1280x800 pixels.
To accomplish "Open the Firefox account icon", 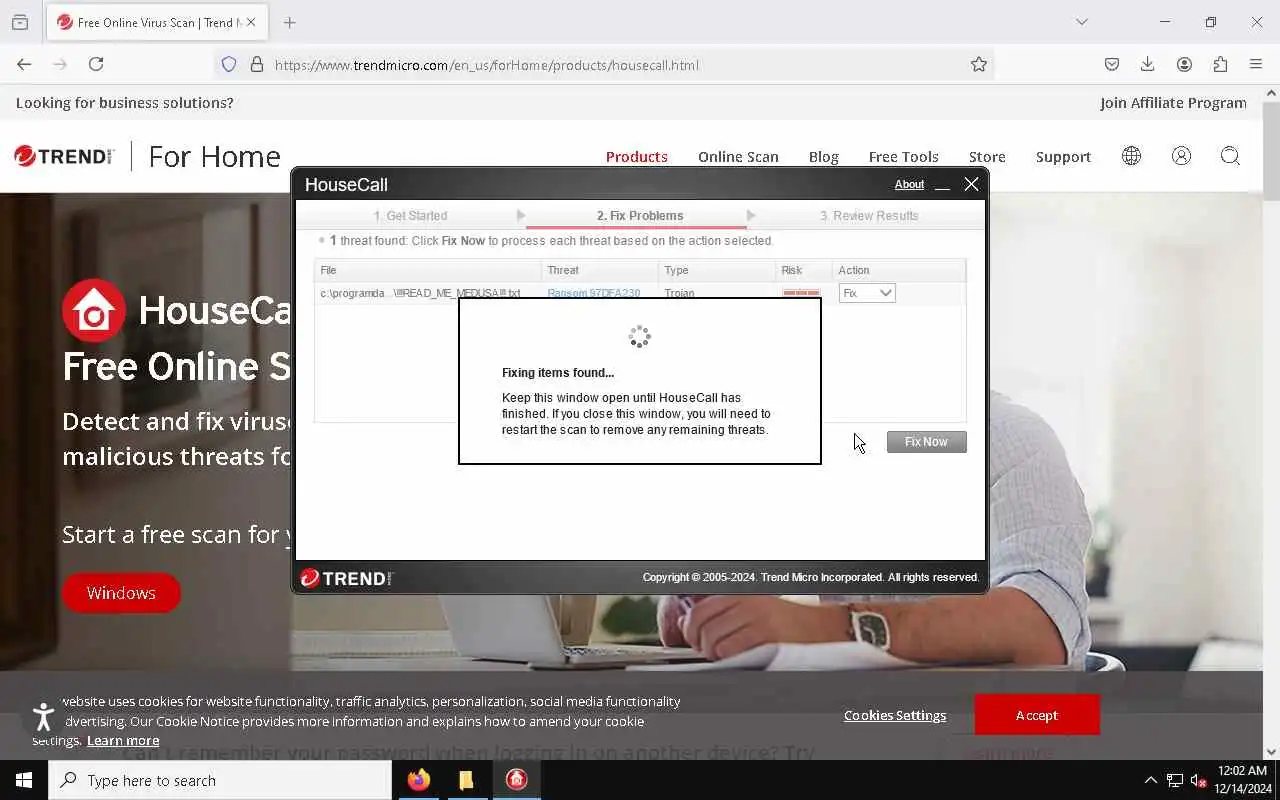I will point(1184,64).
